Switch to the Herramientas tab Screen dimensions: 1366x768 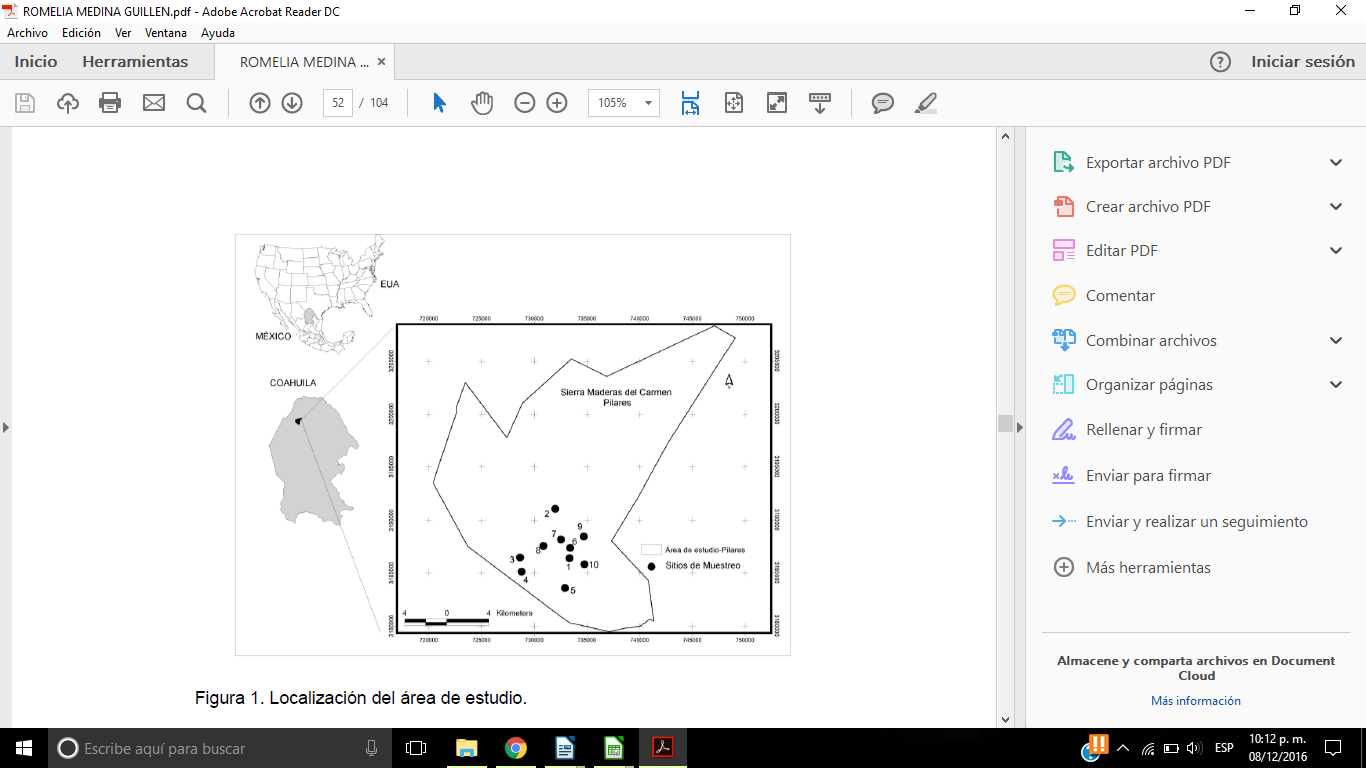pos(135,62)
